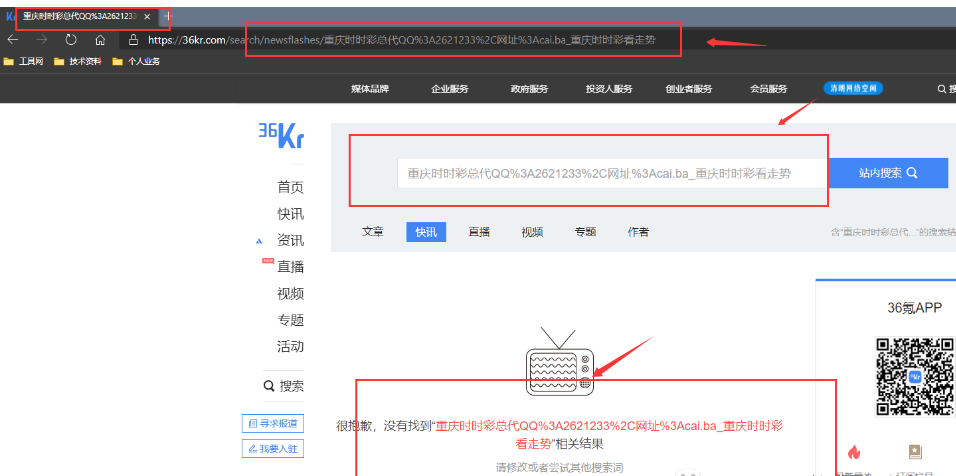Screen dimensions: 956x476
Task: Open 视频 in the sidebar
Action: pyautogui.click(x=290, y=294)
